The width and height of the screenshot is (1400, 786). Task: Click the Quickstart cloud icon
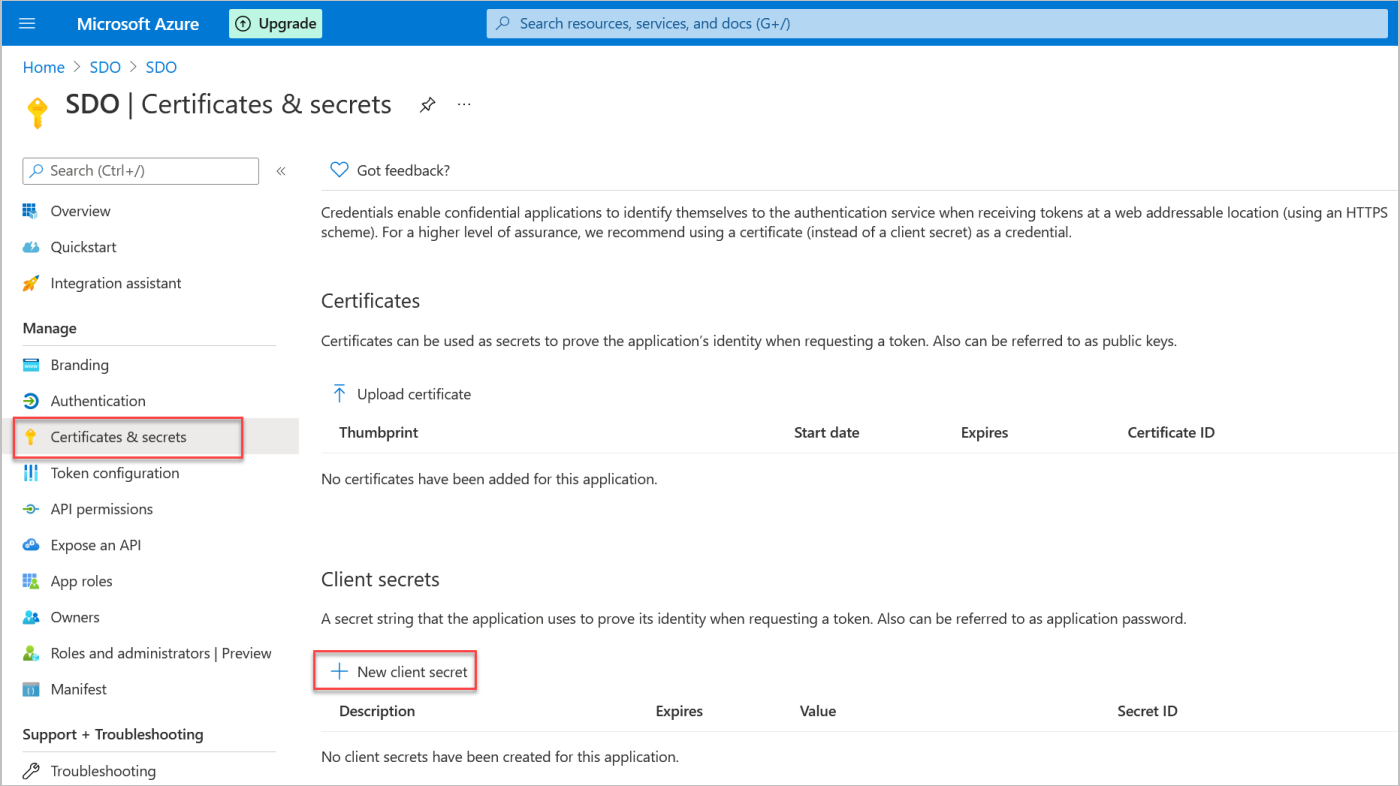click(31, 247)
